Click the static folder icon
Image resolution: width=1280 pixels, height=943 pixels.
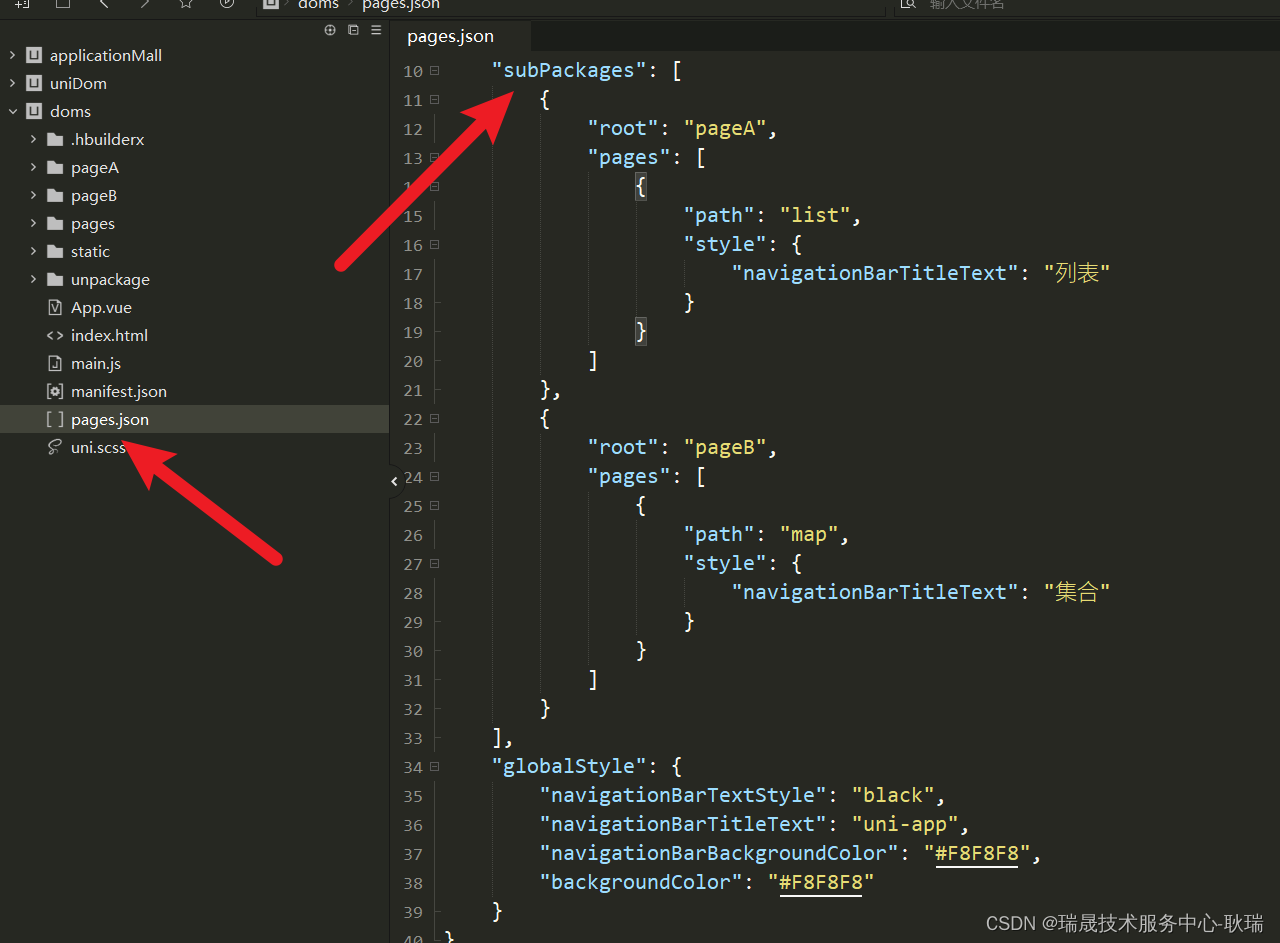tap(55, 252)
